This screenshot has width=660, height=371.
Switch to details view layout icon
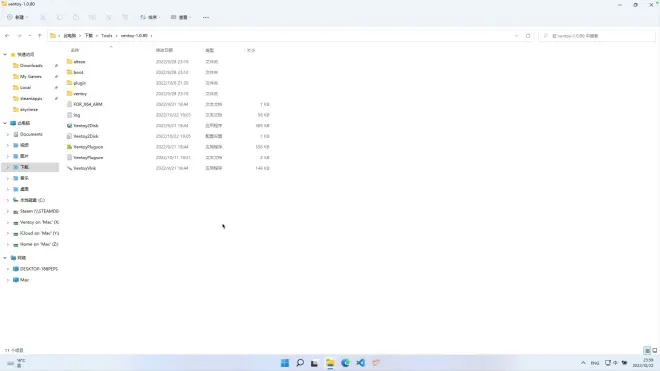point(647,350)
